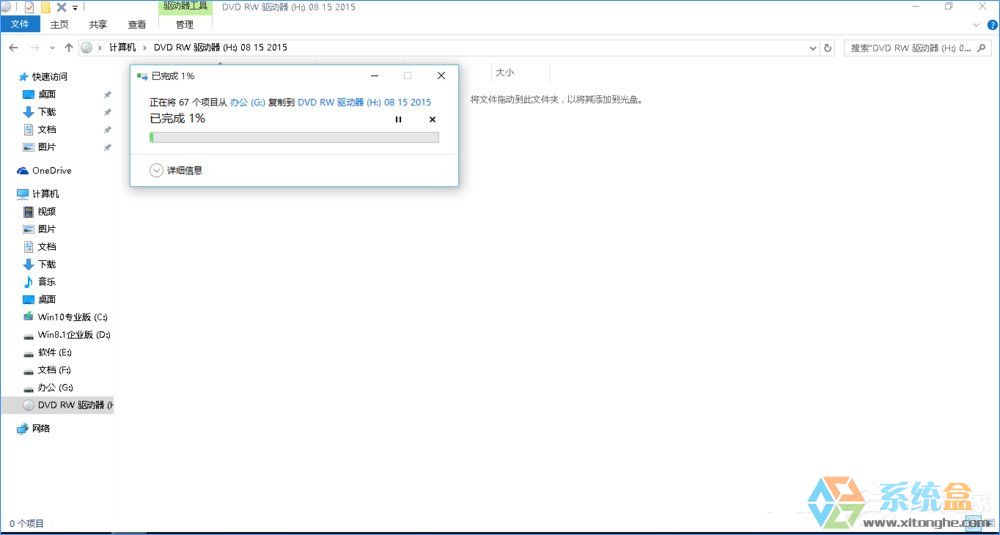Image resolution: width=1000 pixels, height=535 pixels.
Task: Close the copy progress dialog window
Action: [441, 76]
